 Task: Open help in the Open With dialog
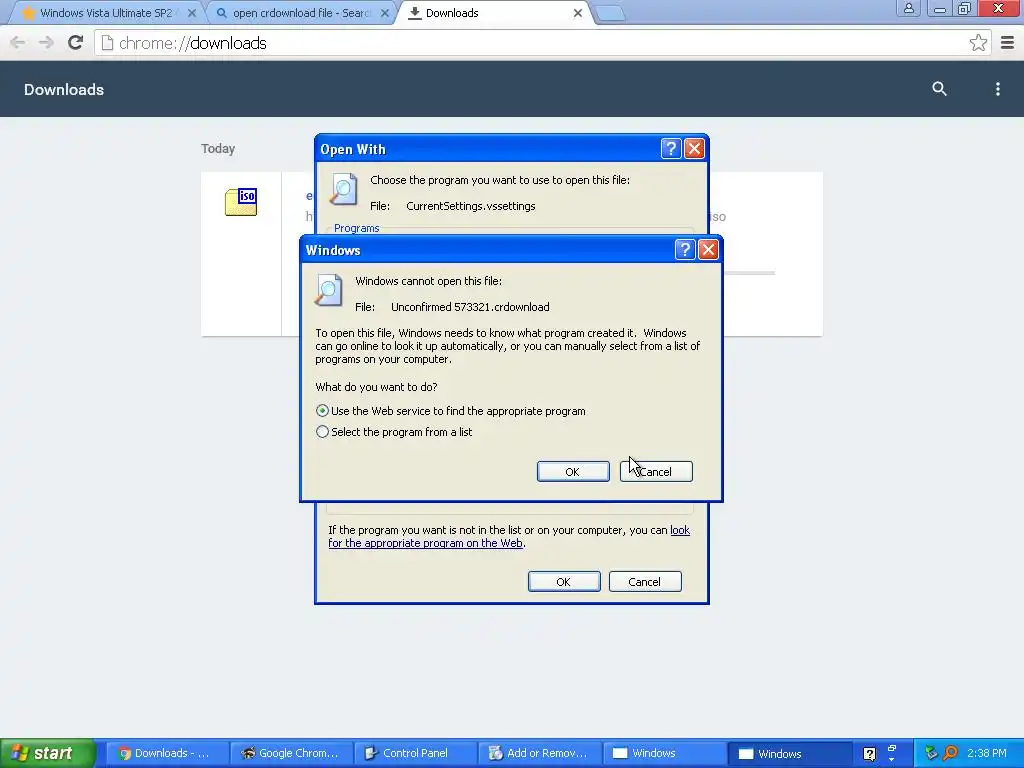pyautogui.click(x=671, y=149)
